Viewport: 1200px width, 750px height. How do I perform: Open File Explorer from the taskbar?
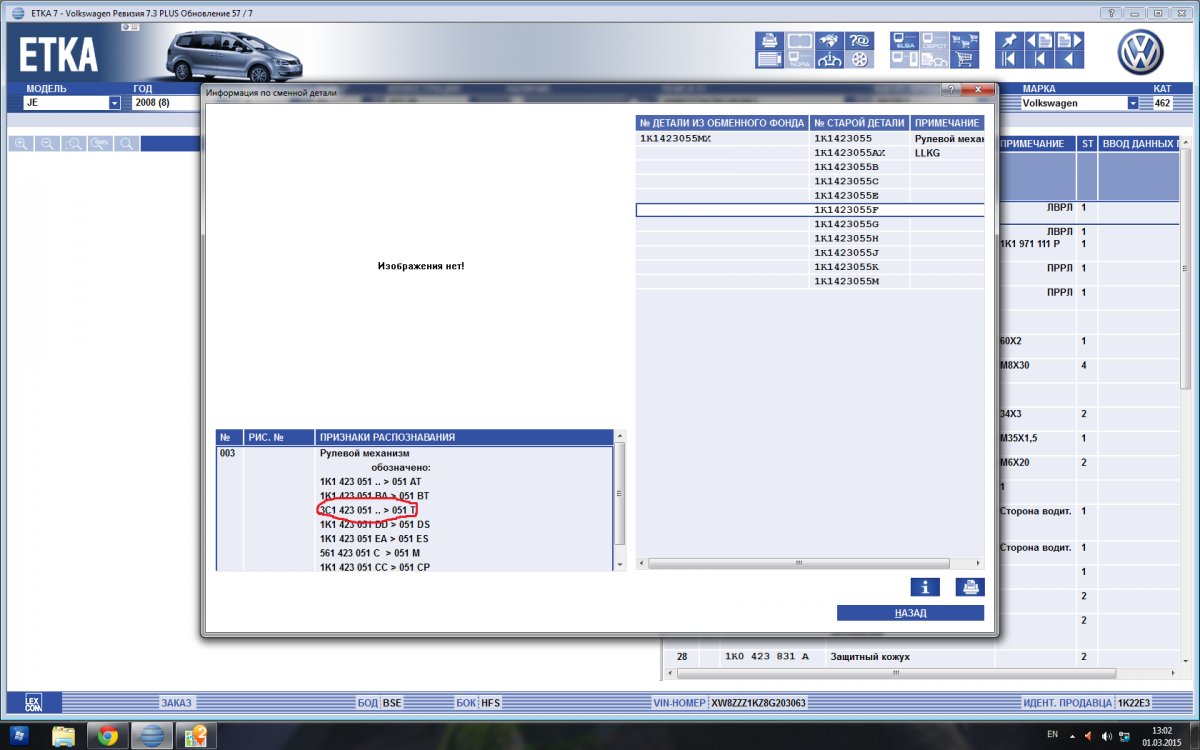pyautogui.click(x=64, y=736)
